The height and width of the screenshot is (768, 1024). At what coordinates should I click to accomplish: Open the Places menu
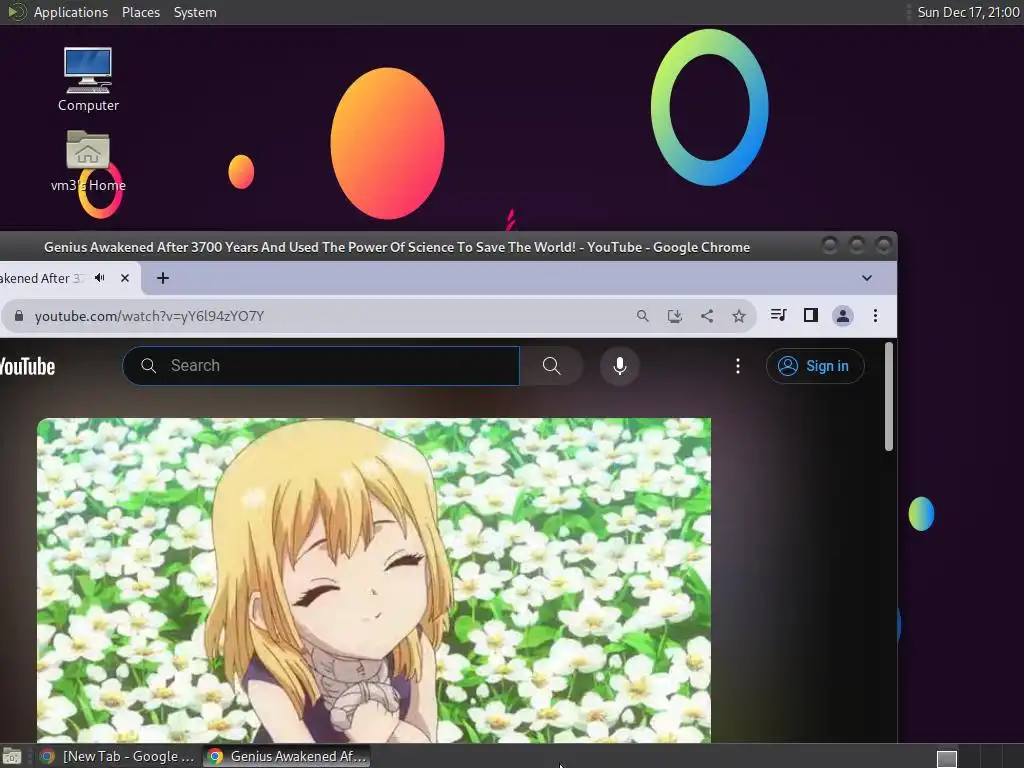pos(140,12)
